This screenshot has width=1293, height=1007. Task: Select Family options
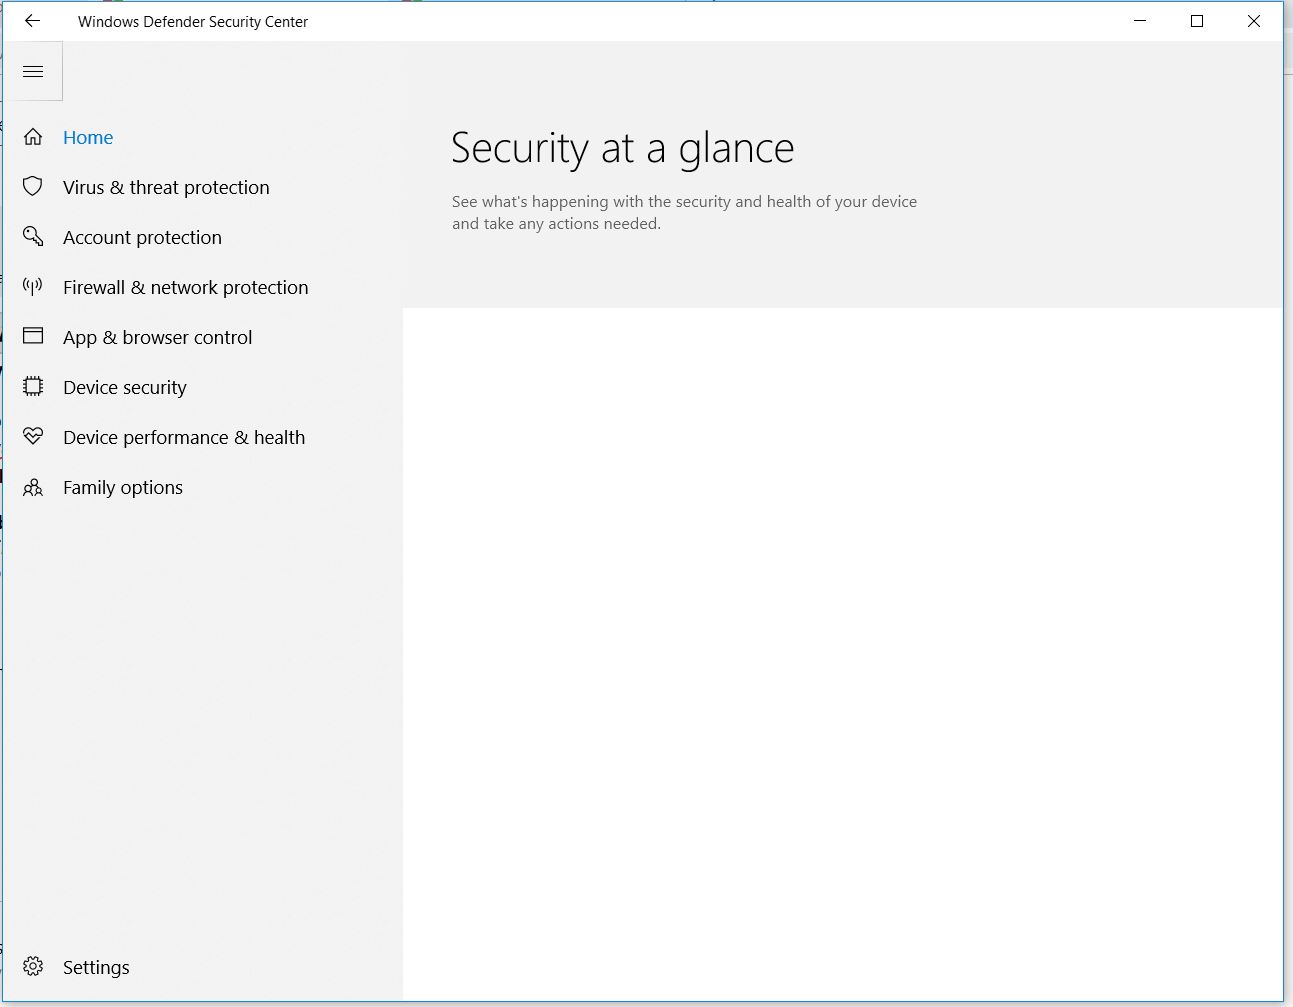click(123, 488)
